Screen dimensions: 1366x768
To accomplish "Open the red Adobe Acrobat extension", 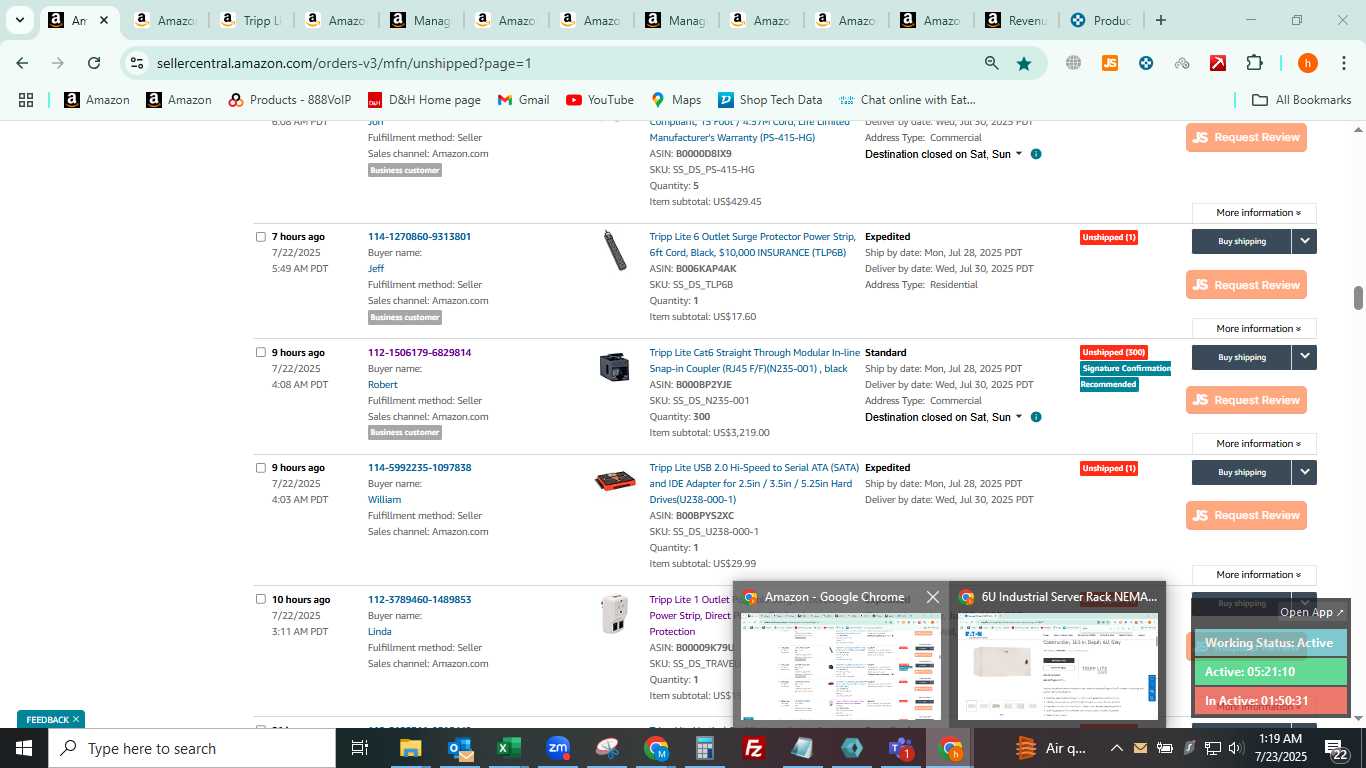I will point(1218,63).
